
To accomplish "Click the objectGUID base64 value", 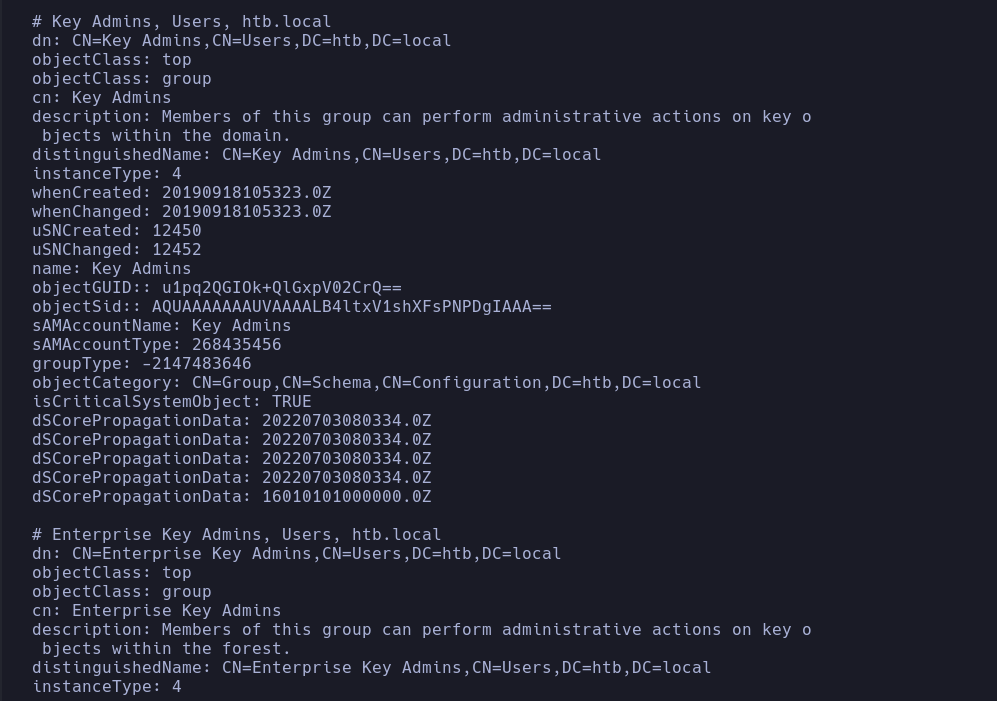I will click(x=281, y=288).
